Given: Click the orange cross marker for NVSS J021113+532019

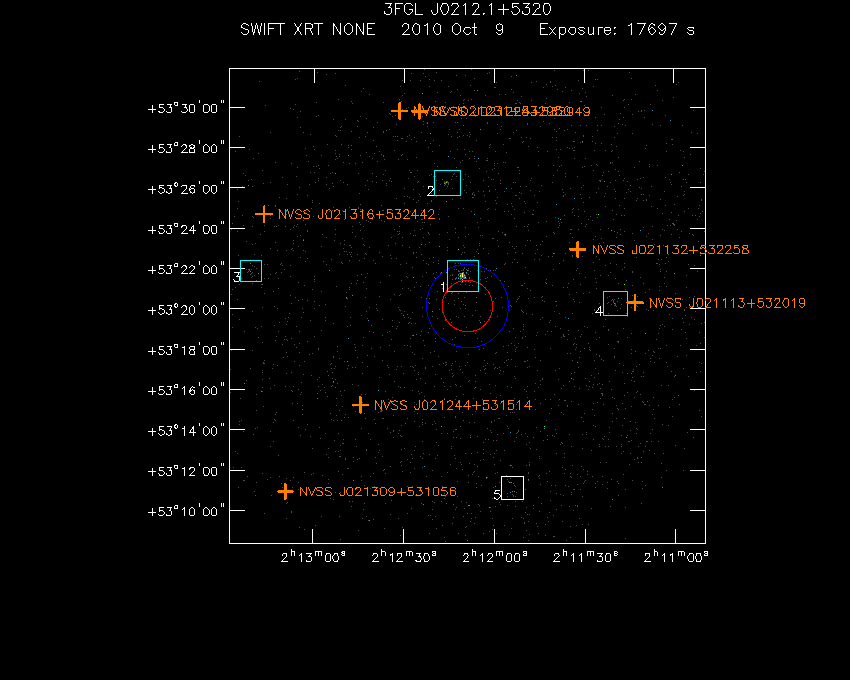Looking at the screenshot, I should [x=635, y=303].
